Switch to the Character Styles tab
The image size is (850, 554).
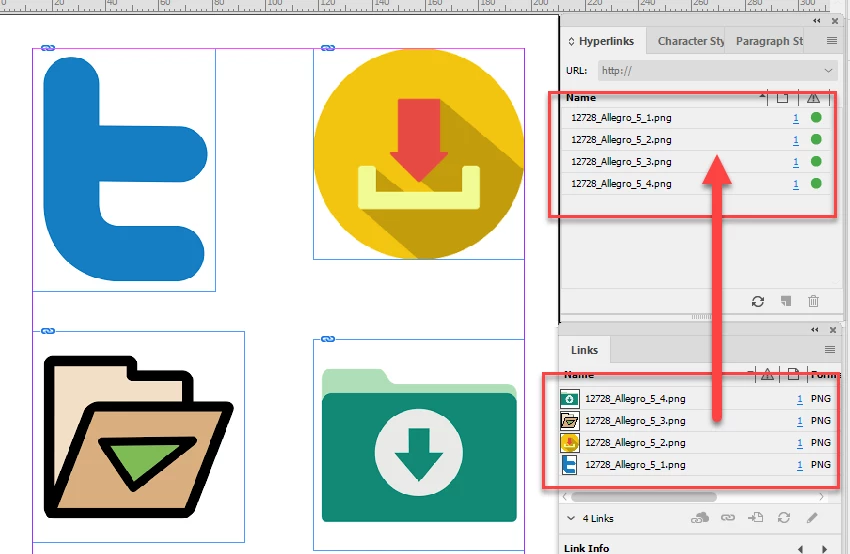pyautogui.click(x=691, y=41)
